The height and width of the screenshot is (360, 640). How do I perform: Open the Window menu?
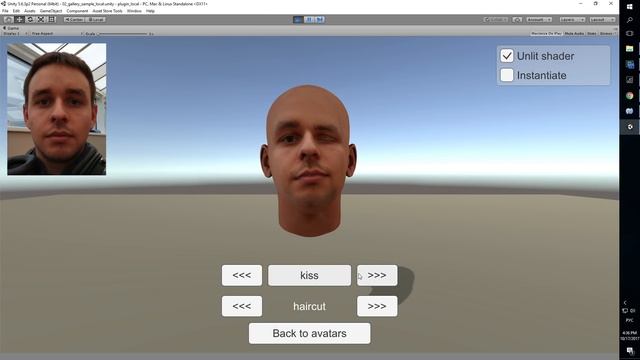pyautogui.click(x=134, y=11)
